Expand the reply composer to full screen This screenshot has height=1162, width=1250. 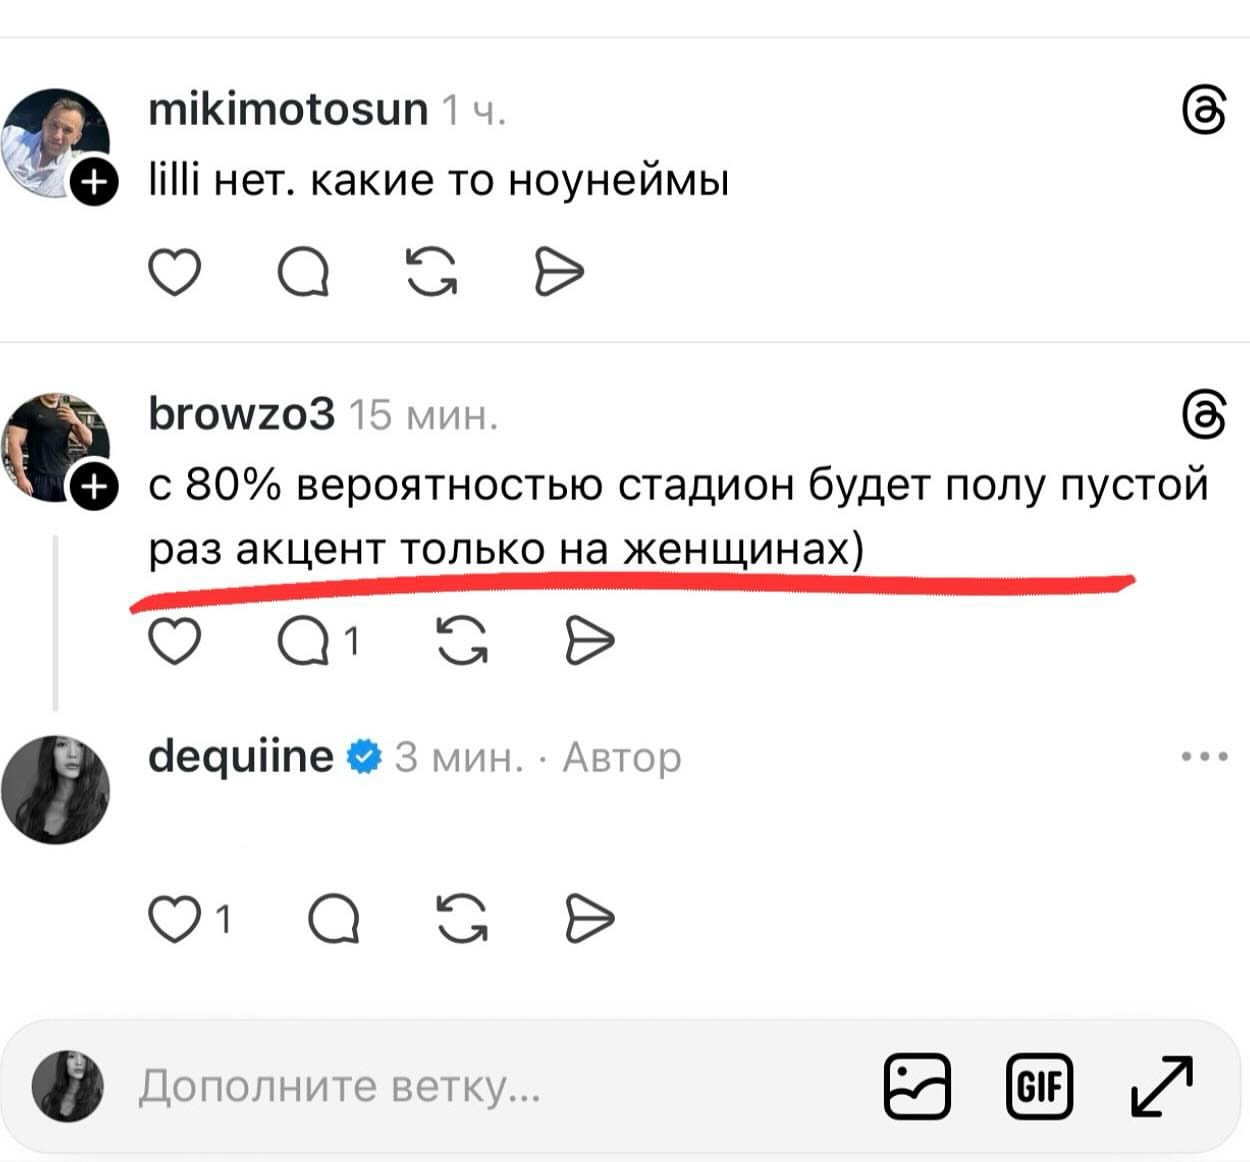click(x=1162, y=1086)
